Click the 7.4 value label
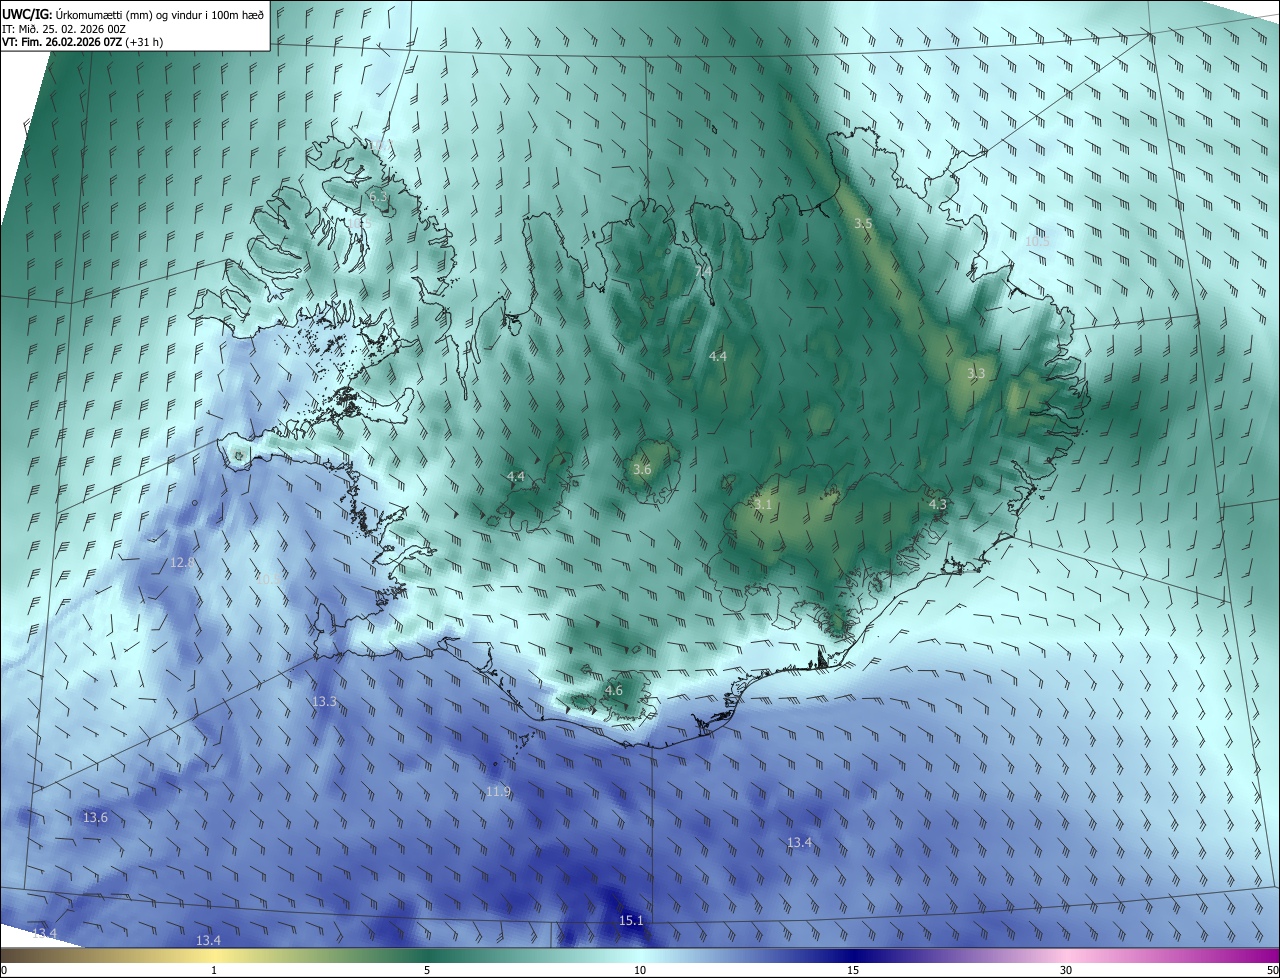The width and height of the screenshot is (1280, 978). point(703,270)
